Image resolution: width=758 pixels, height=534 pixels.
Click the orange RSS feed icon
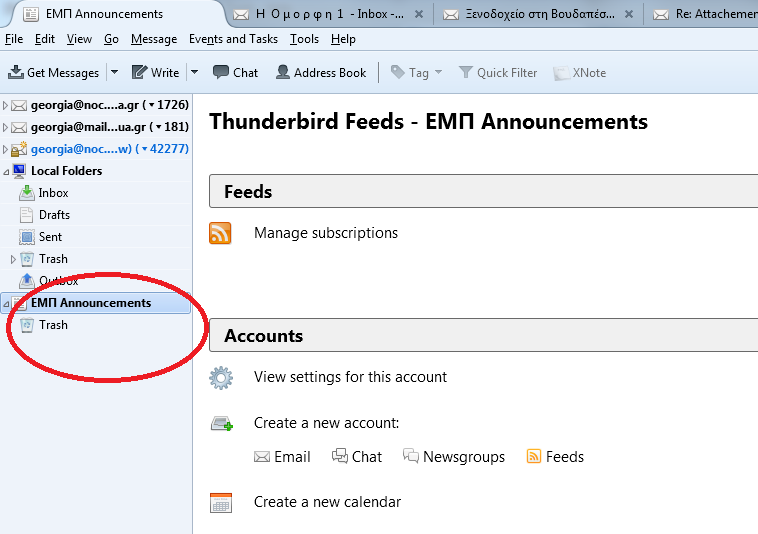point(220,233)
